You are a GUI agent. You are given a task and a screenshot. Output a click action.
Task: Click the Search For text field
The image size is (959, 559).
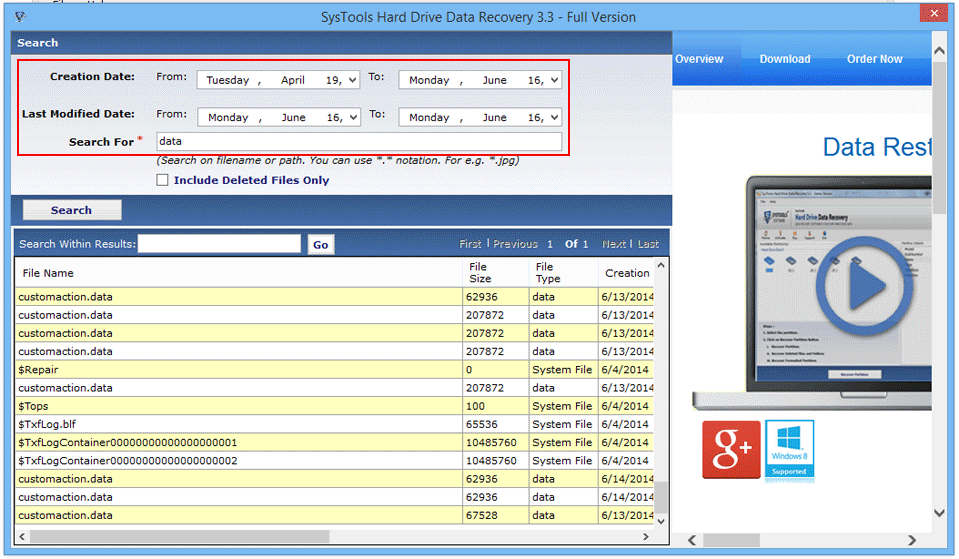359,141
